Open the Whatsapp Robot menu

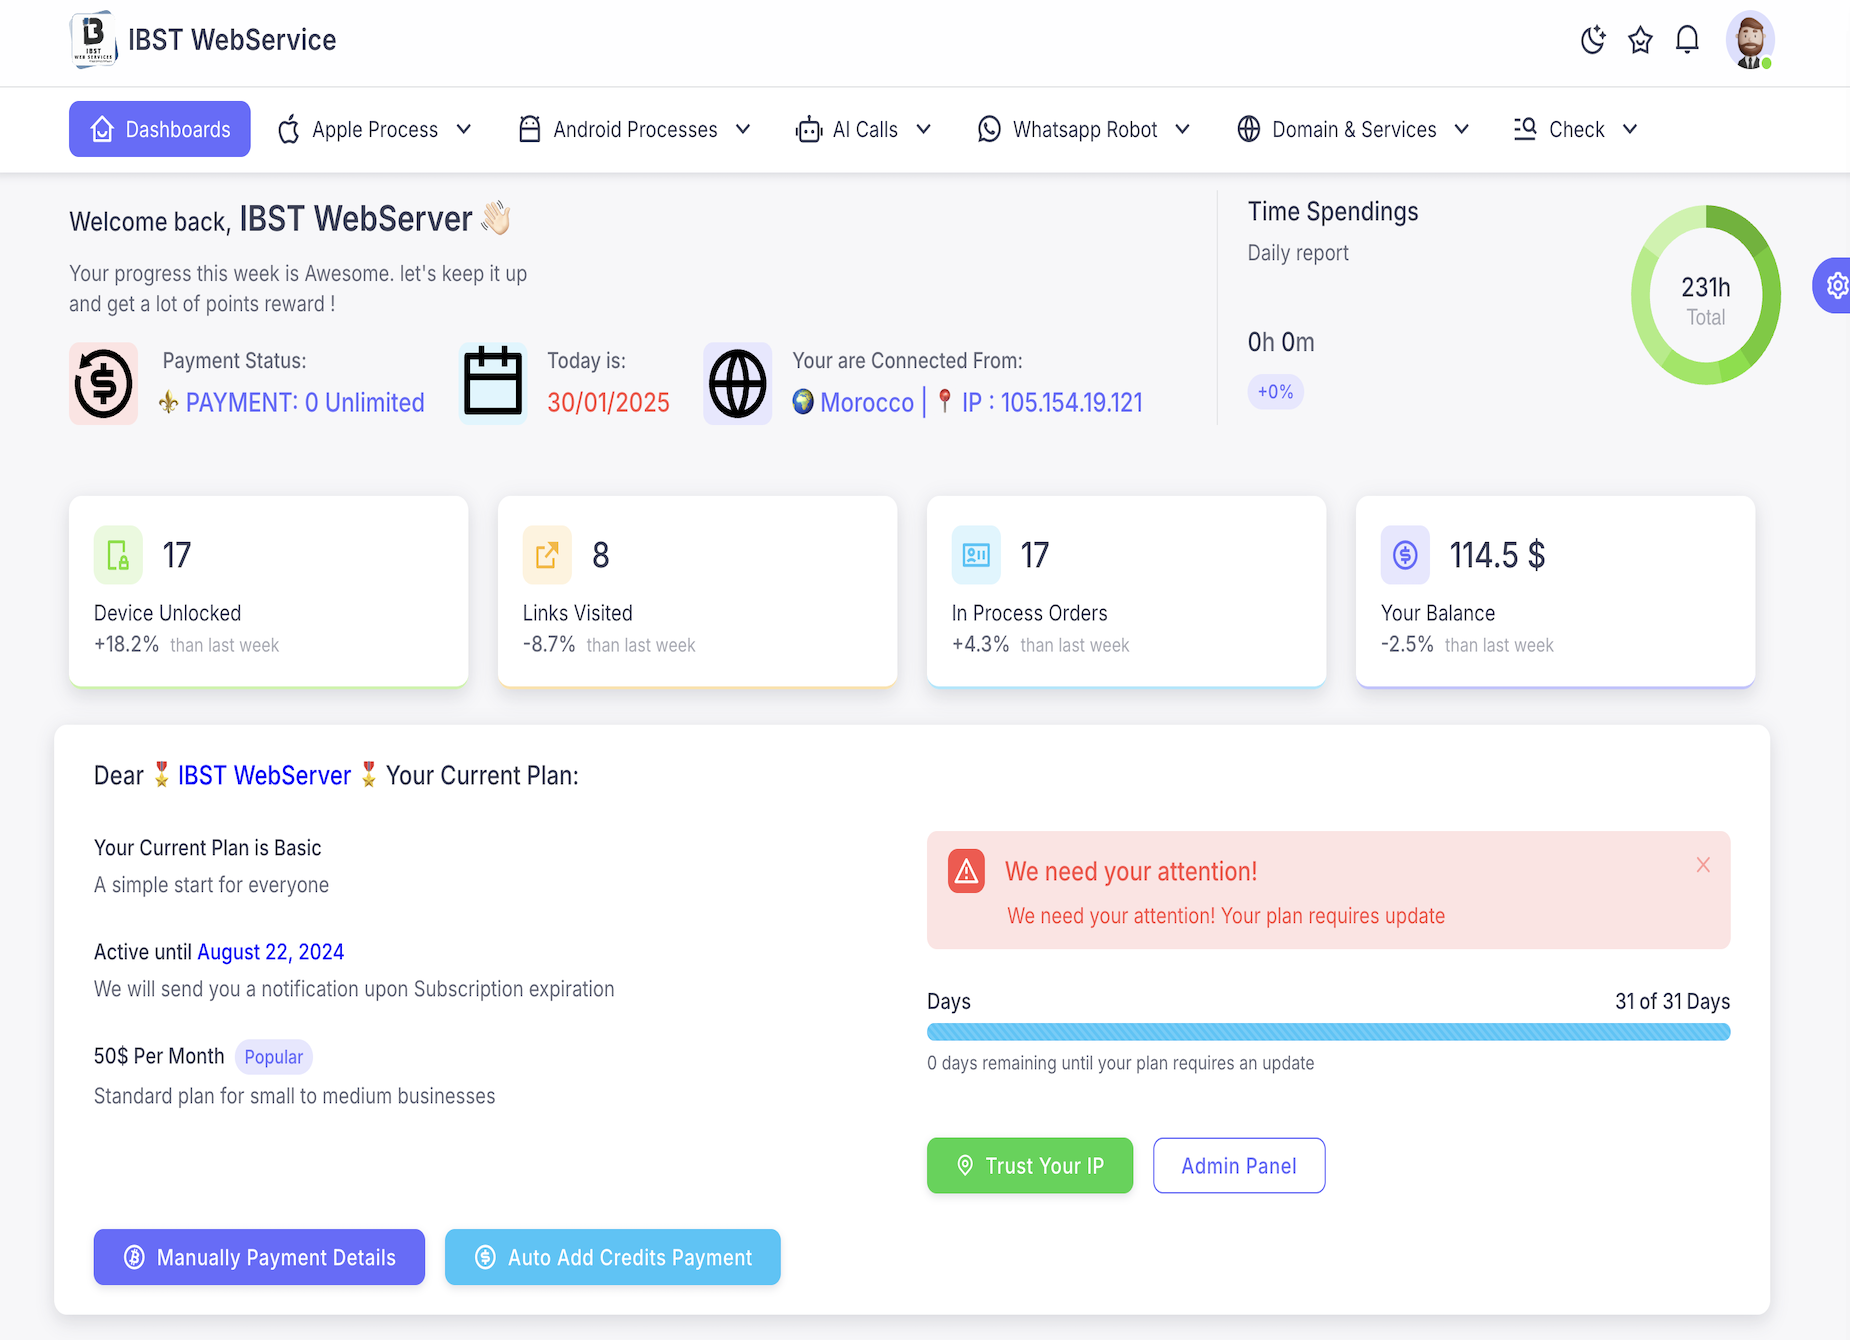point(1084,129)
